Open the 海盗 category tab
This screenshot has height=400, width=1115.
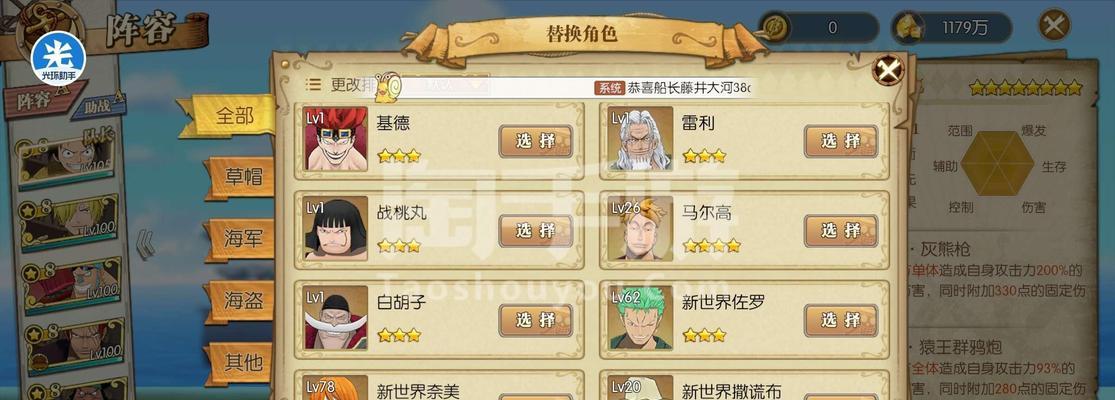[x=240, y=301]
